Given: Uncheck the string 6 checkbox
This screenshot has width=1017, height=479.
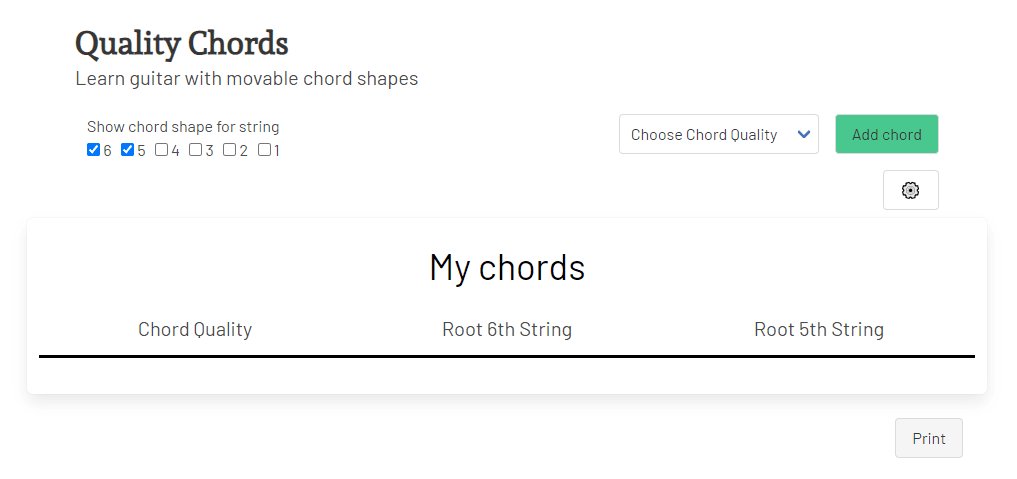Looking at the screenshot, I should pyautogui.click(x=93, y=150).
